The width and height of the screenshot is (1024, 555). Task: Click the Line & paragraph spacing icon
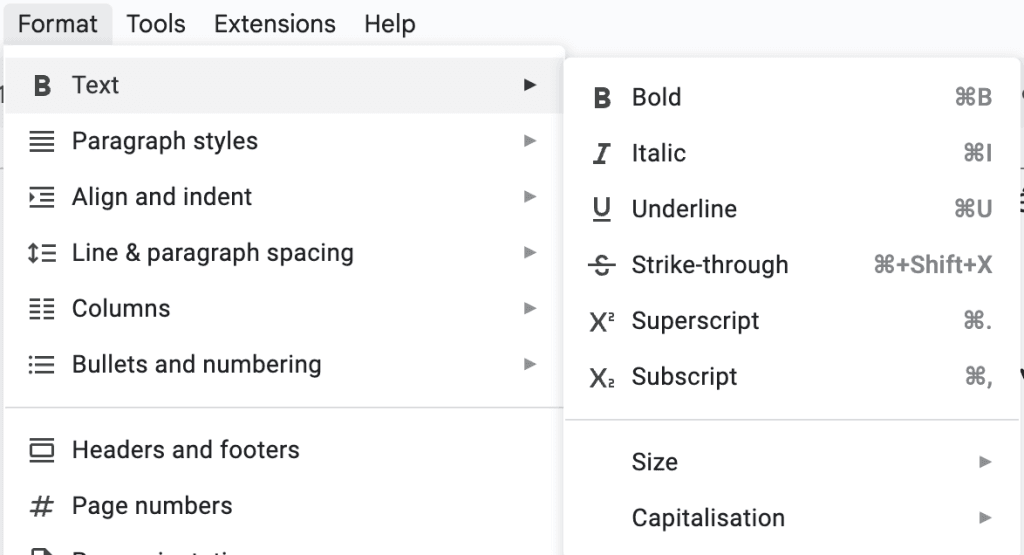pos(42,253)
